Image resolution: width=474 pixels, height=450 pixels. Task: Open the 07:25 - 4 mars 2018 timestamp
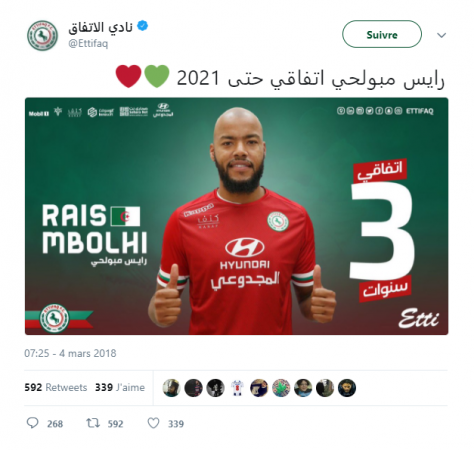point(70,353)
